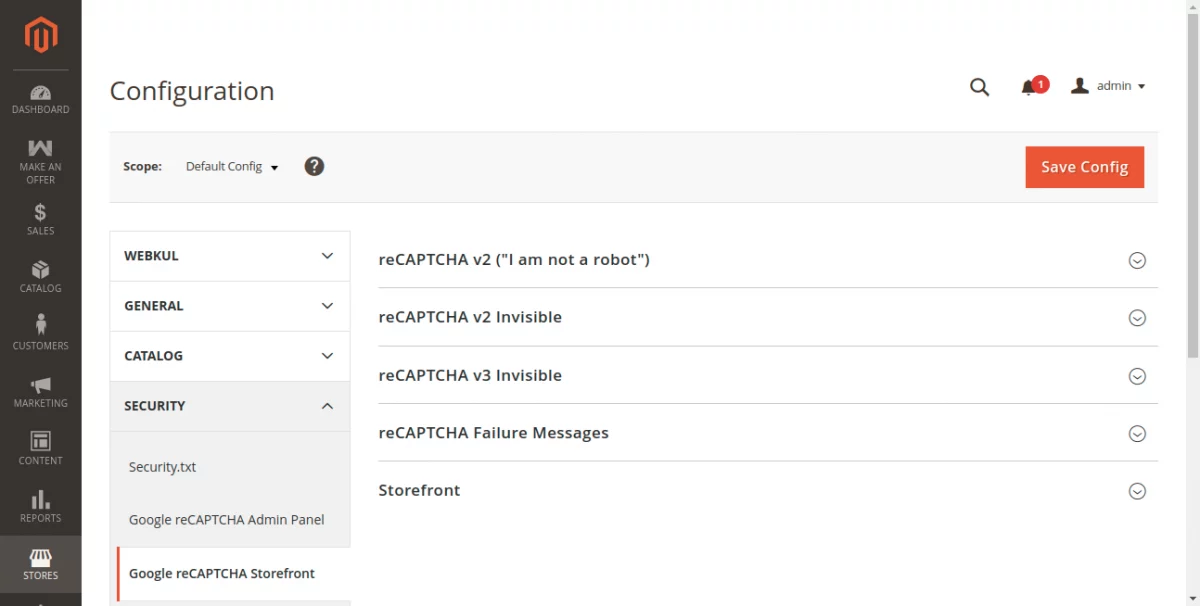Click the scope help question mark
Image resolution: width=1200 pixels, height=606 pixels.
click(x=314, y=166)
